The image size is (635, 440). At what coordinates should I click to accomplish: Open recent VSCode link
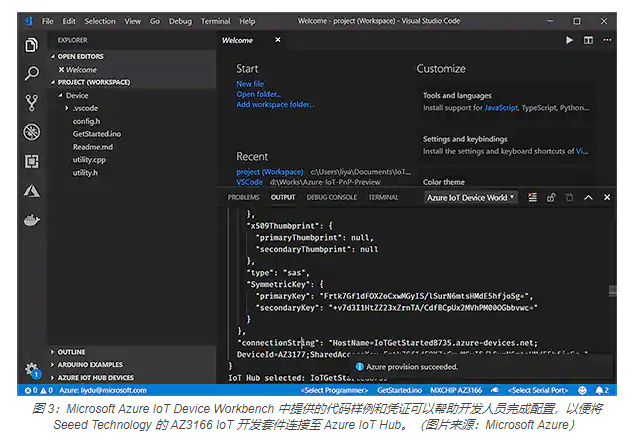(x=249, y=182)
